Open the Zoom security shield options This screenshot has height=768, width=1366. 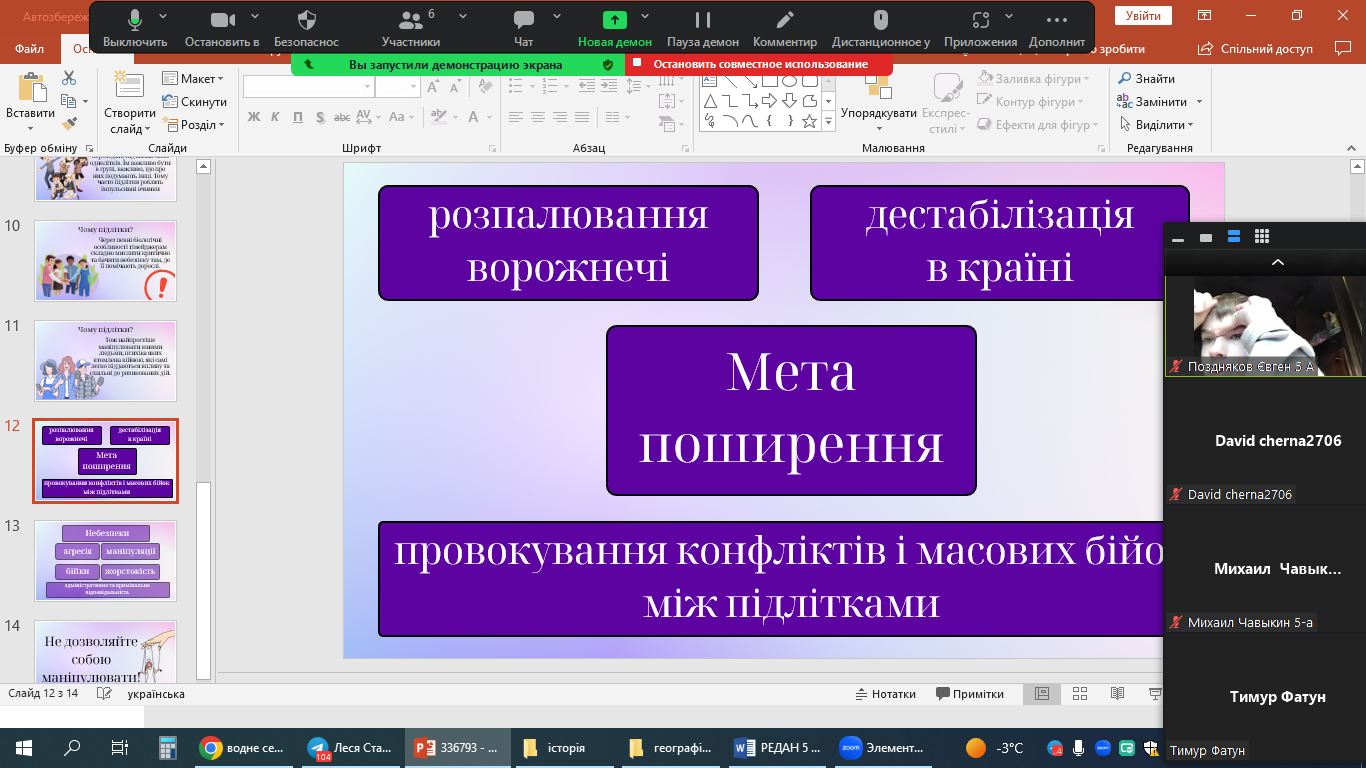coord(307,22)
